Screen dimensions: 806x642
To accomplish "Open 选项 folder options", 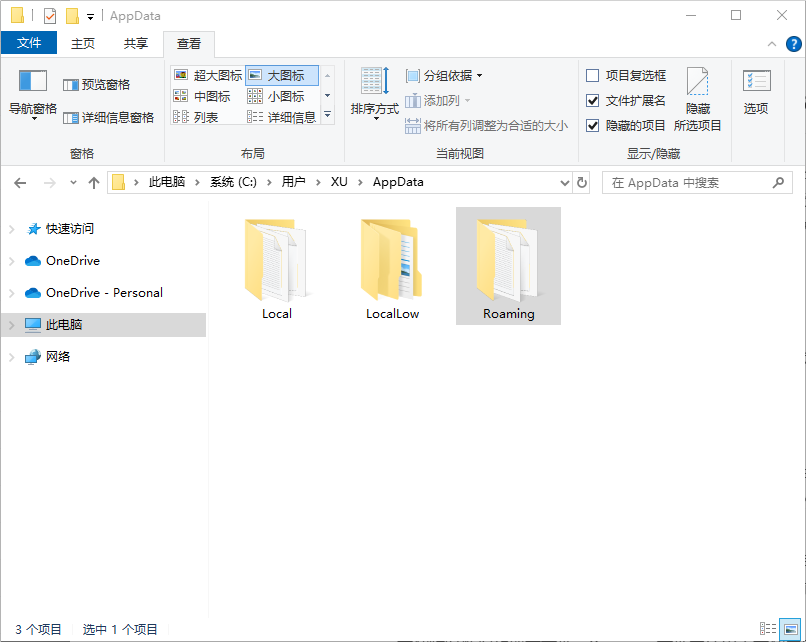I will click(x=755, y=92).
